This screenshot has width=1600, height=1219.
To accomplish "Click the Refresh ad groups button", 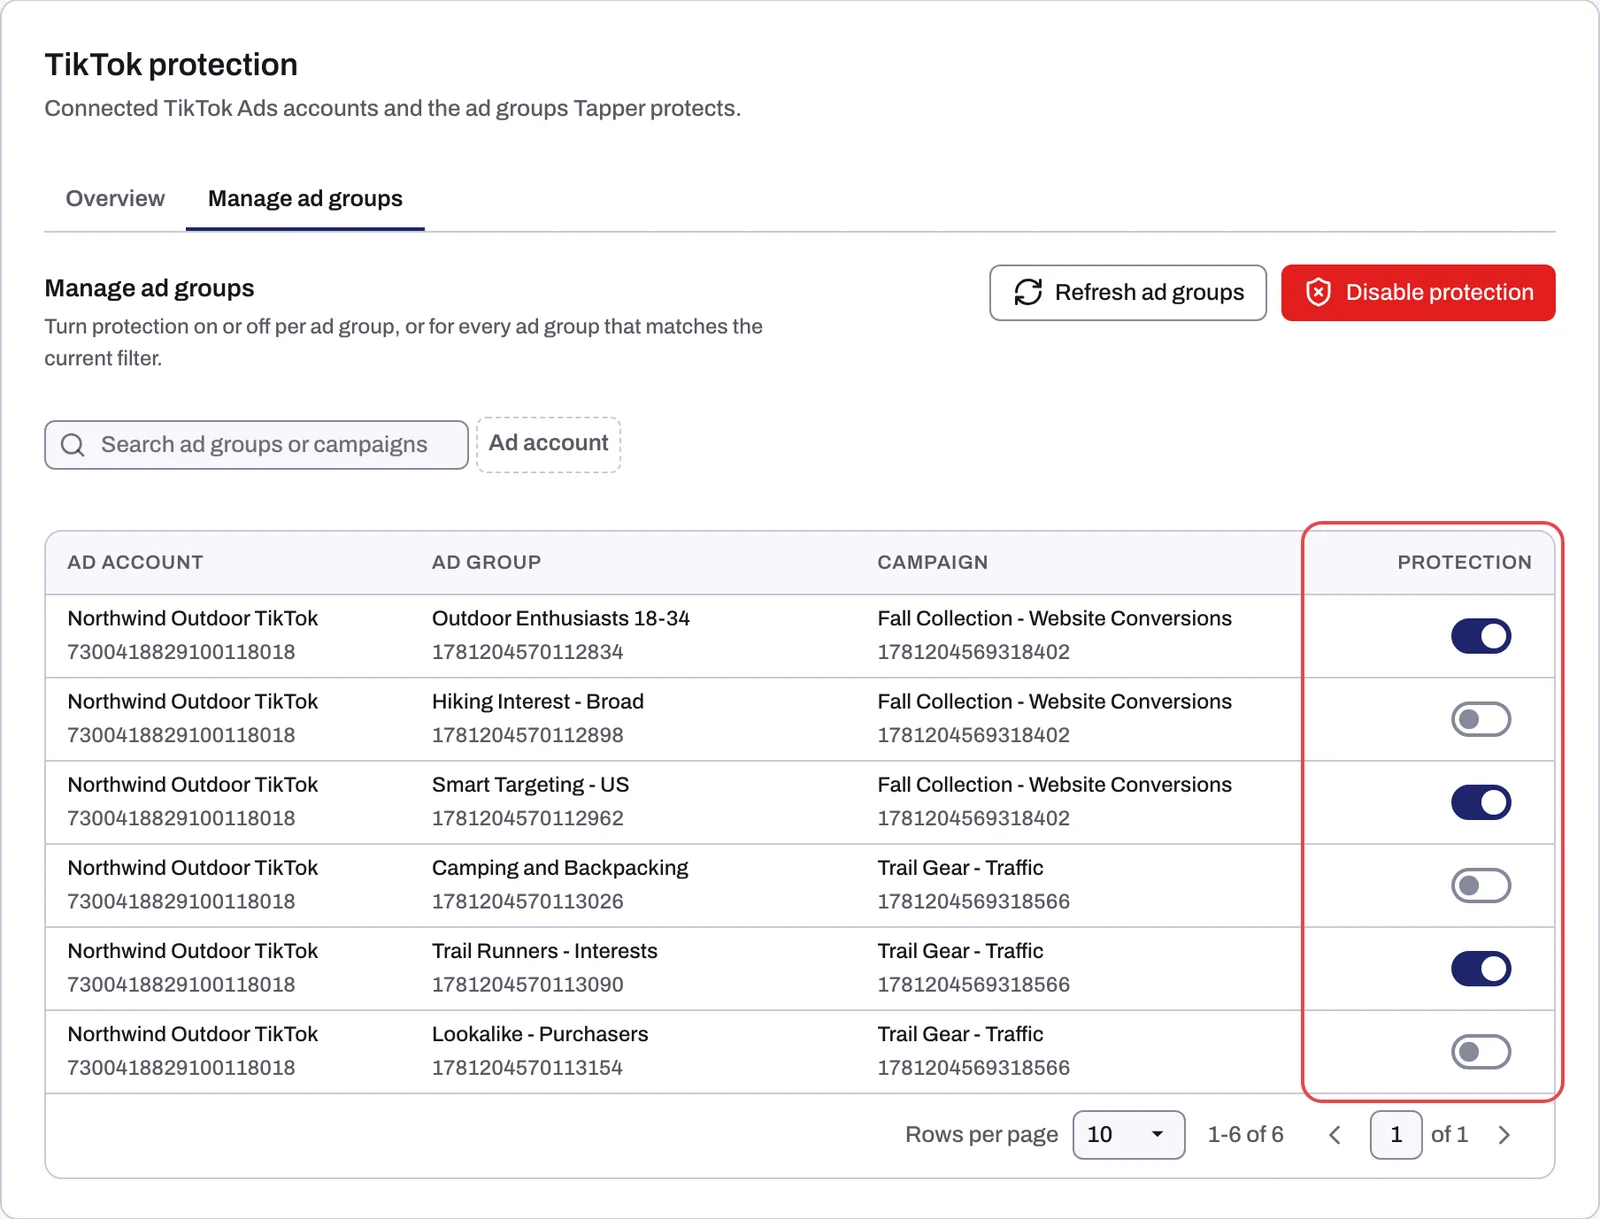I will [1128, 293].
